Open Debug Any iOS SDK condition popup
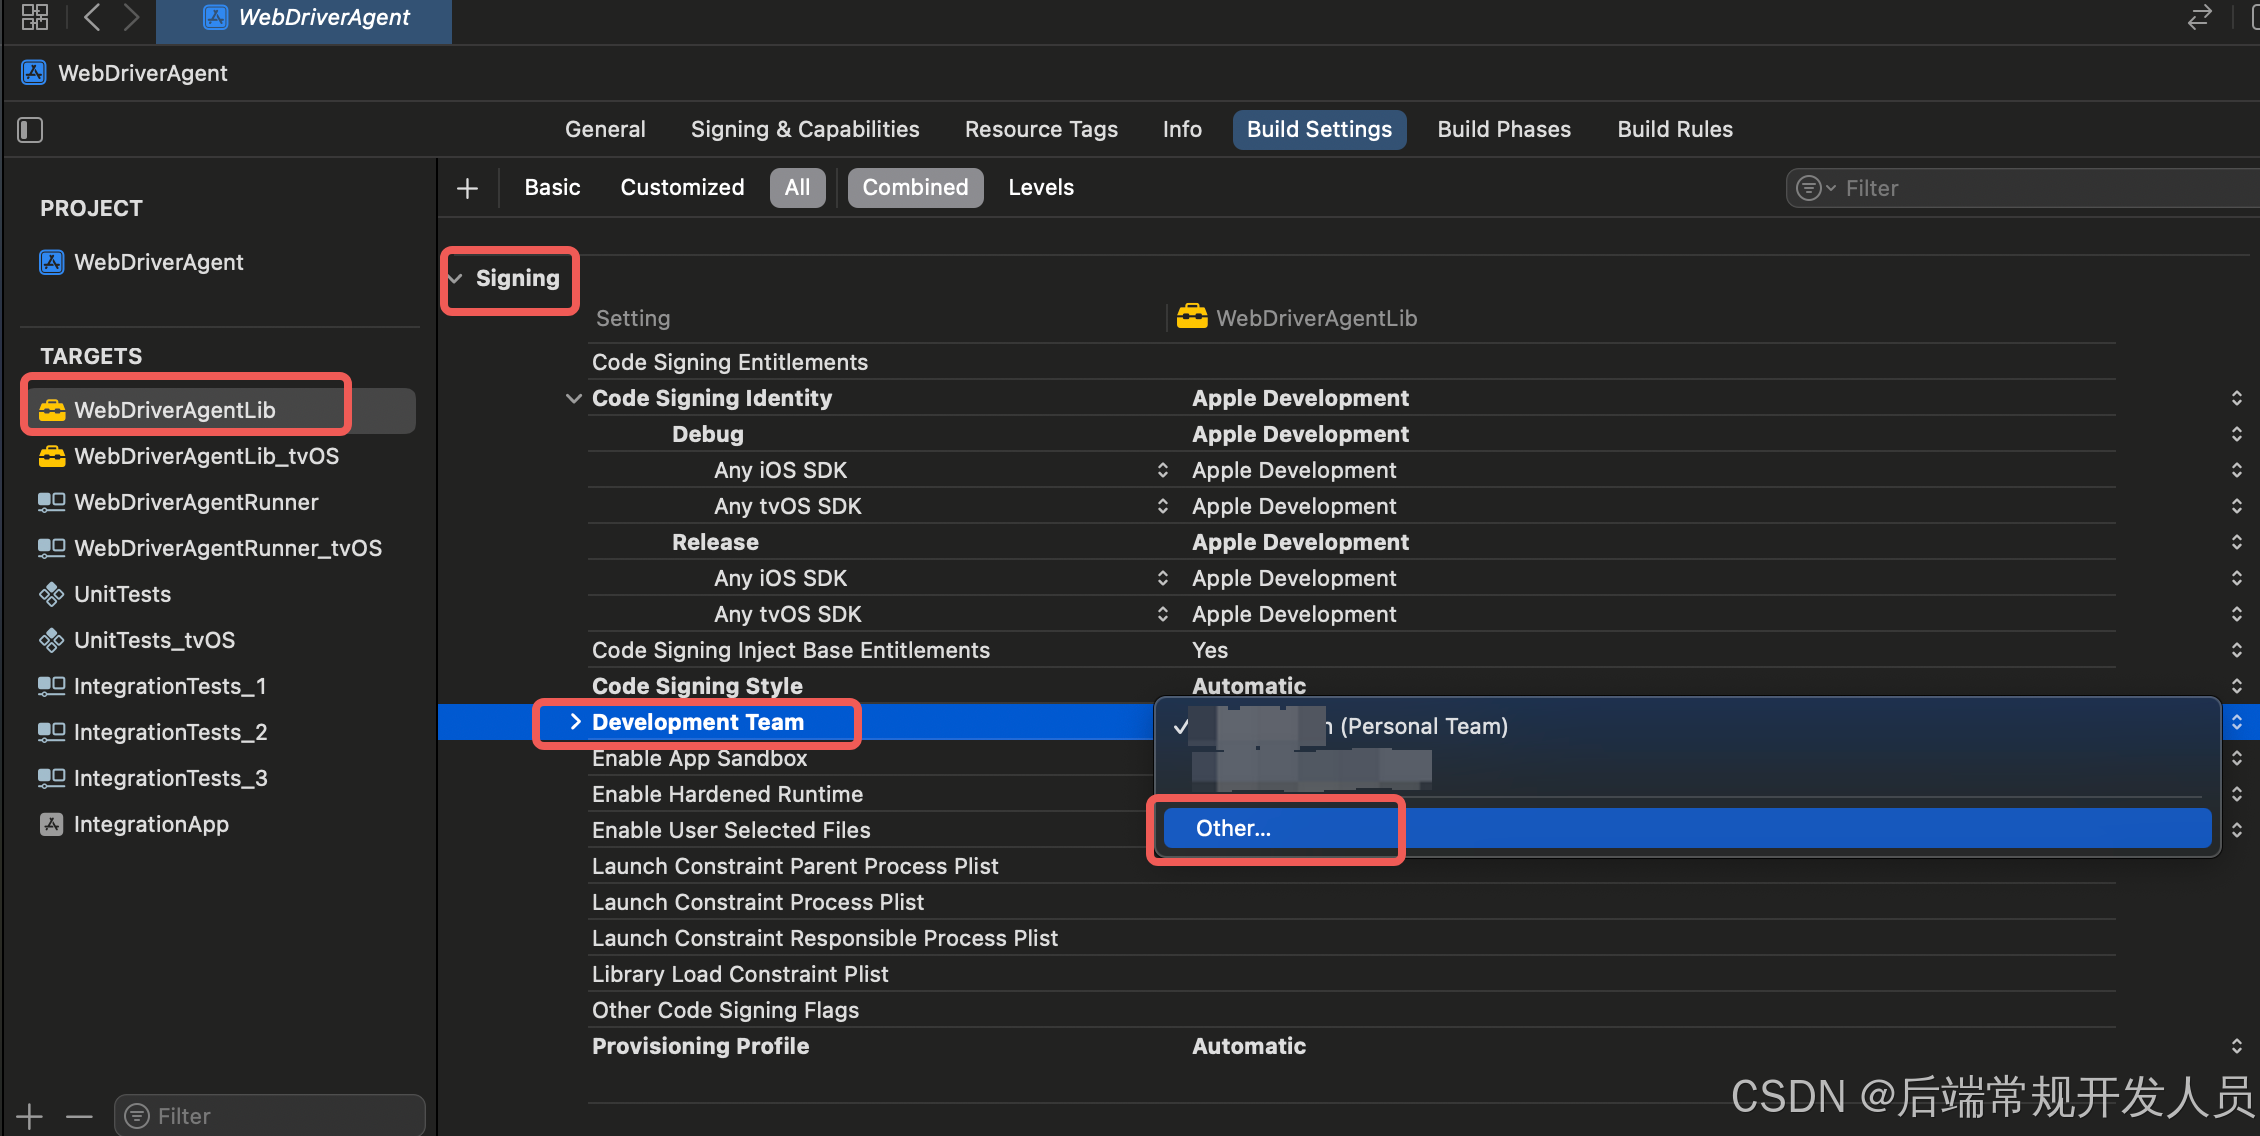2260x1136 pixels. tap(1162, 470)
